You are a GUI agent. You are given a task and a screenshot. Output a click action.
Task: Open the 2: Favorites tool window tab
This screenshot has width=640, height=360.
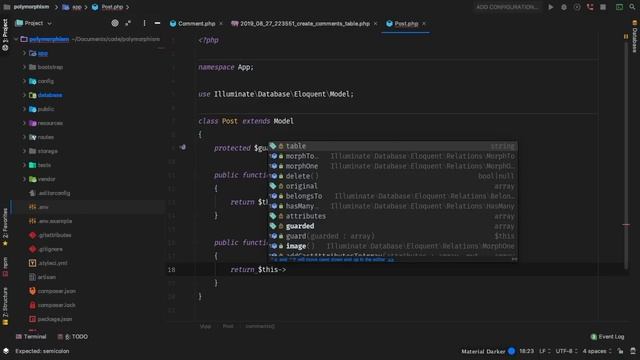pyautogui.click(x=5, y=227)
